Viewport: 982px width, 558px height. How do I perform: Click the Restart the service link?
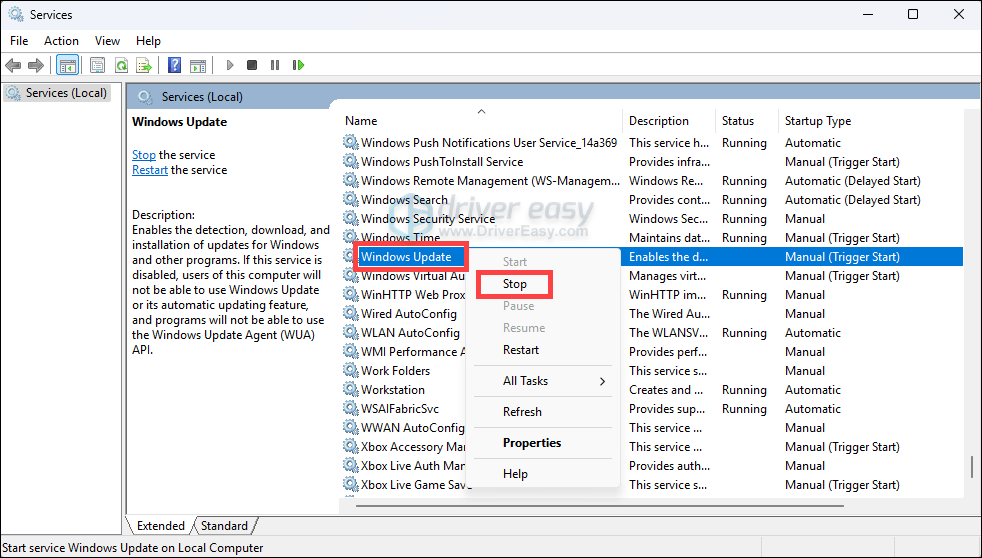150,170
